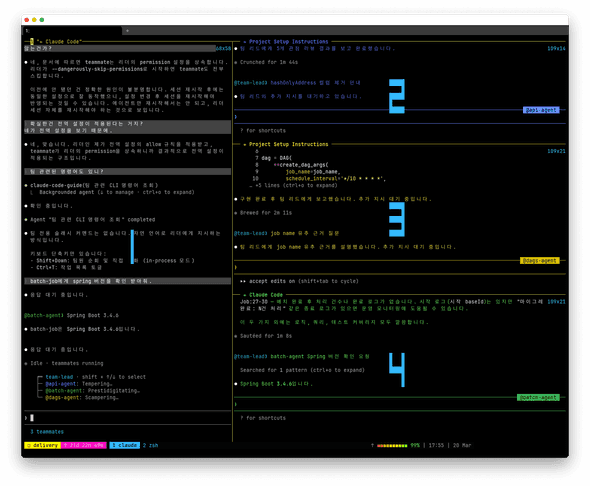Expand the '+5 lines (ctrl+o to expand)' code block
Screen dimensions: 590x486
(x=293, y=185)
